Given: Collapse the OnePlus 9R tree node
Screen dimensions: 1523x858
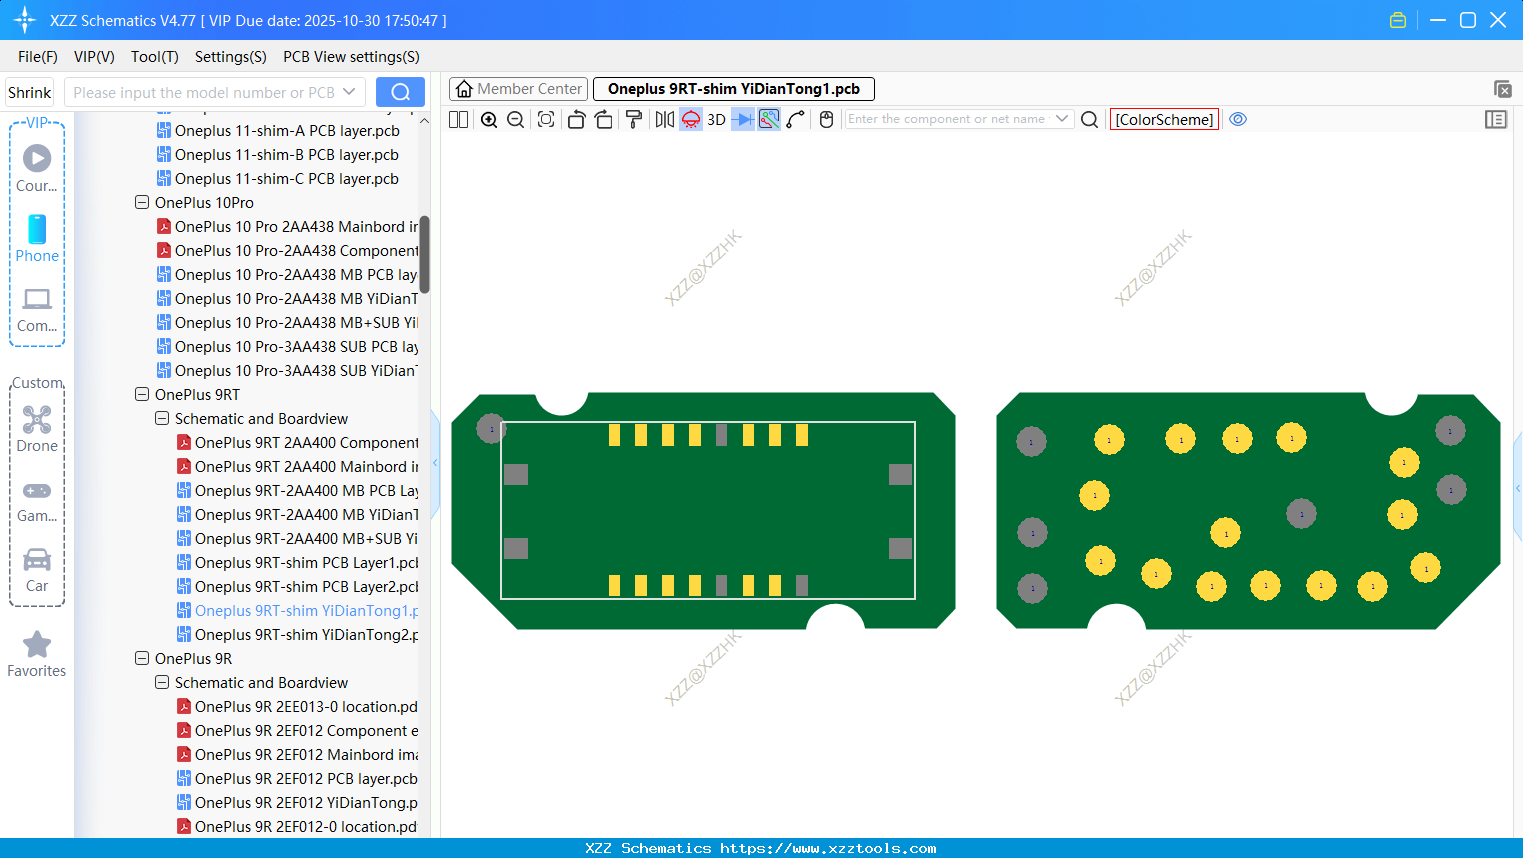Looking at the screenshot, I should [142, 658].
